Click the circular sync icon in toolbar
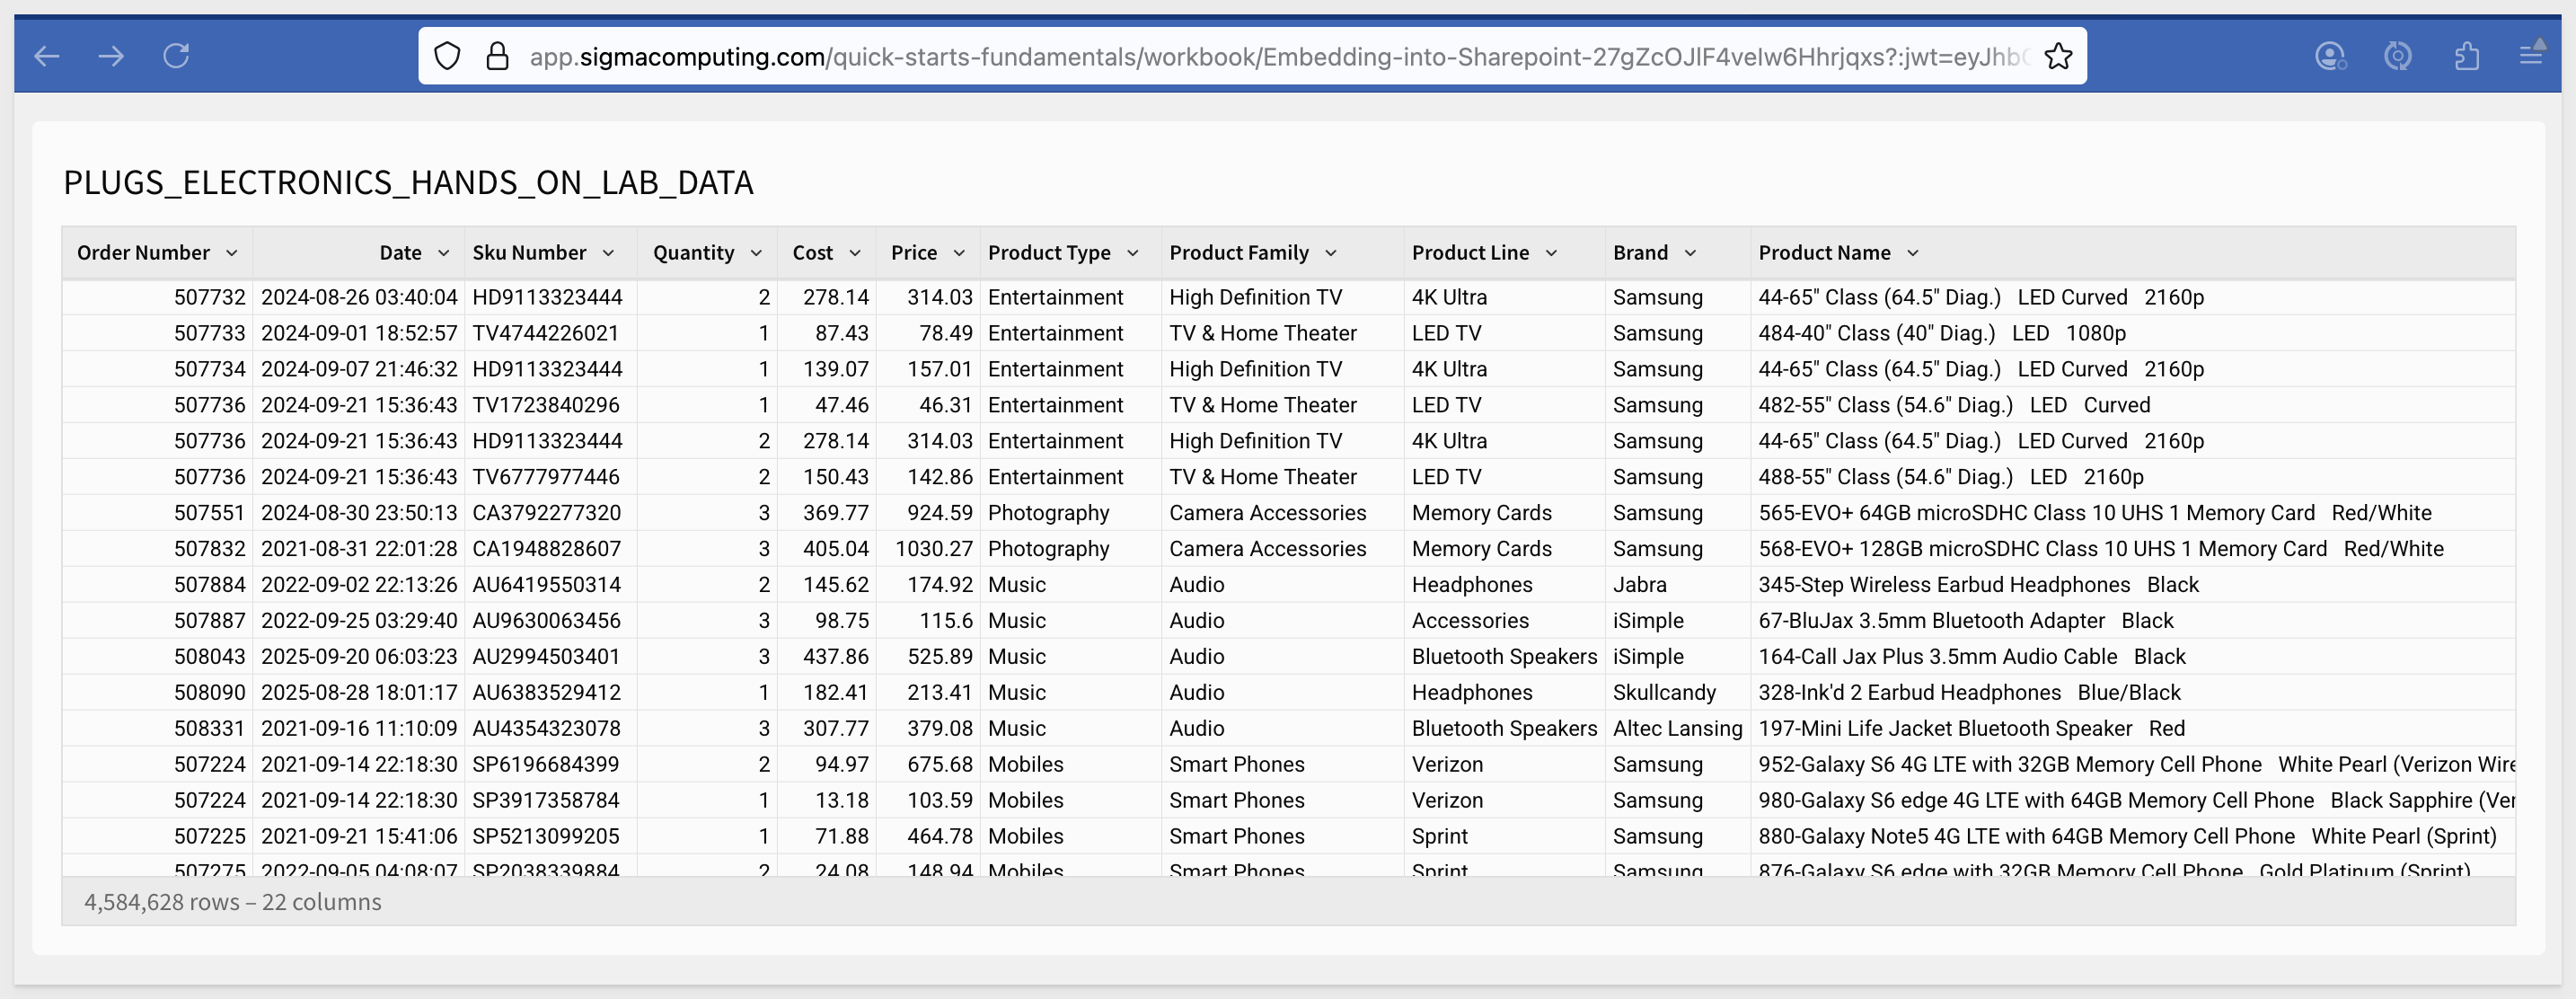Viewport: 2576px width, 999px height. 2397,56
